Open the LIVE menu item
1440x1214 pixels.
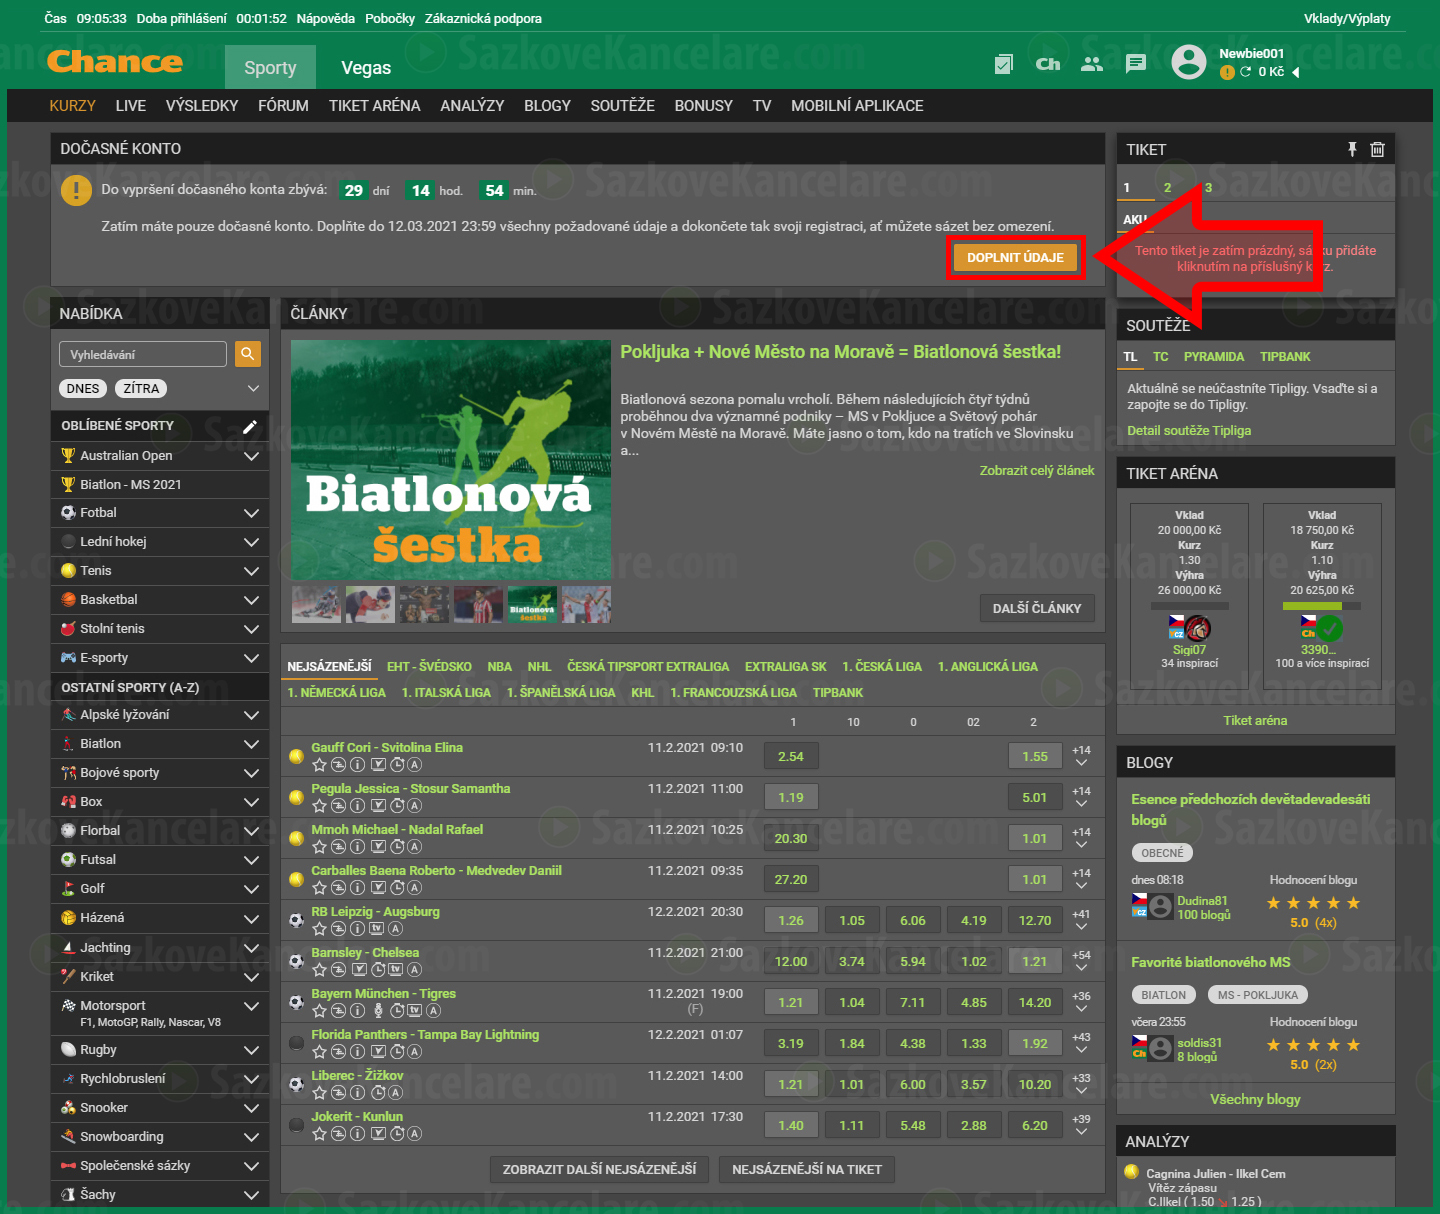click(131, 106)
